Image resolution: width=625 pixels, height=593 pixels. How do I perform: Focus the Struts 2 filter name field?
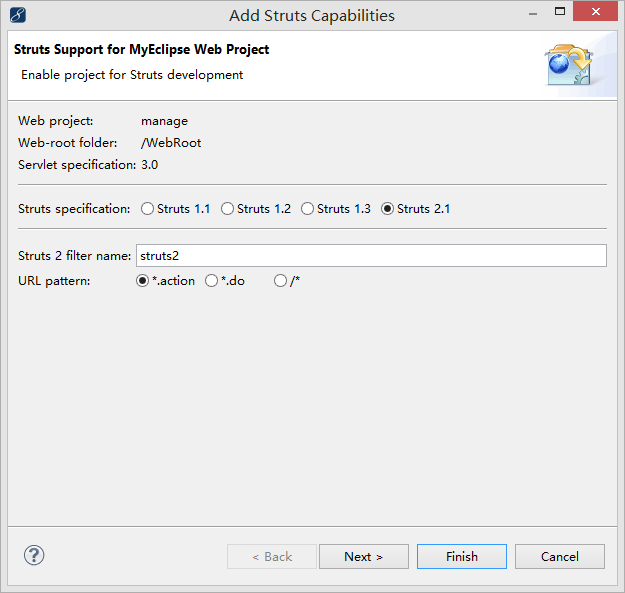[x=371, y=255]
